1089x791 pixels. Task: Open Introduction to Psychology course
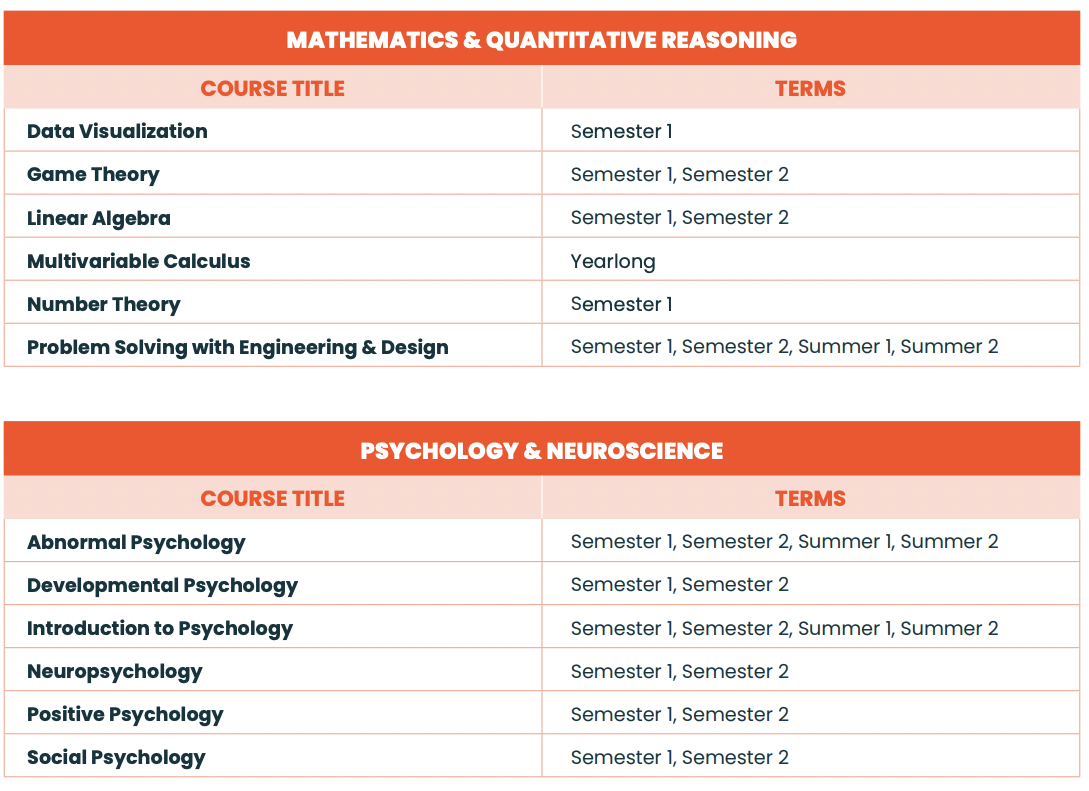[x=160, y=628]
